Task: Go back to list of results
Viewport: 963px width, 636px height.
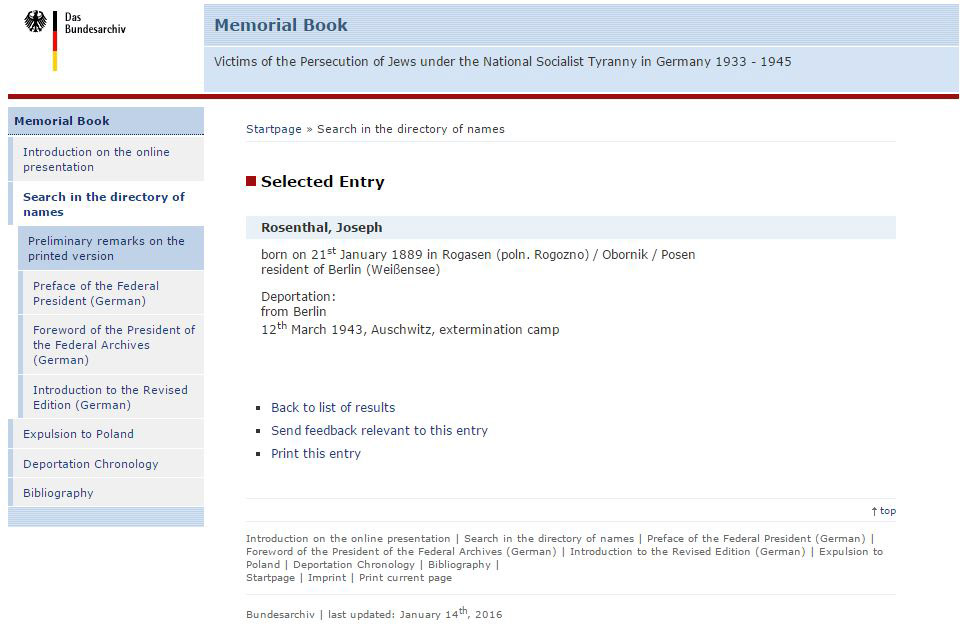Action: point(333,408)
